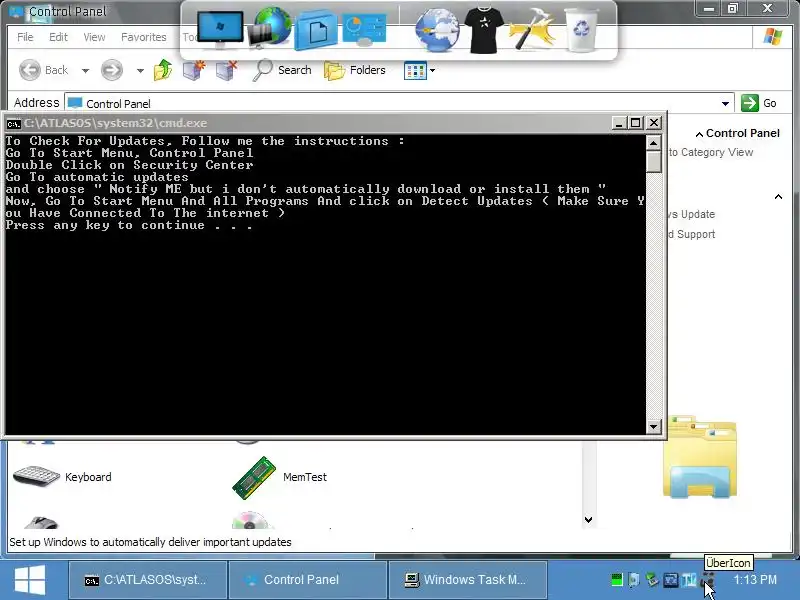Open the Views dropdown arrow
The height and width of the screenshot is (600, 800).
click(x=432, y=70)
